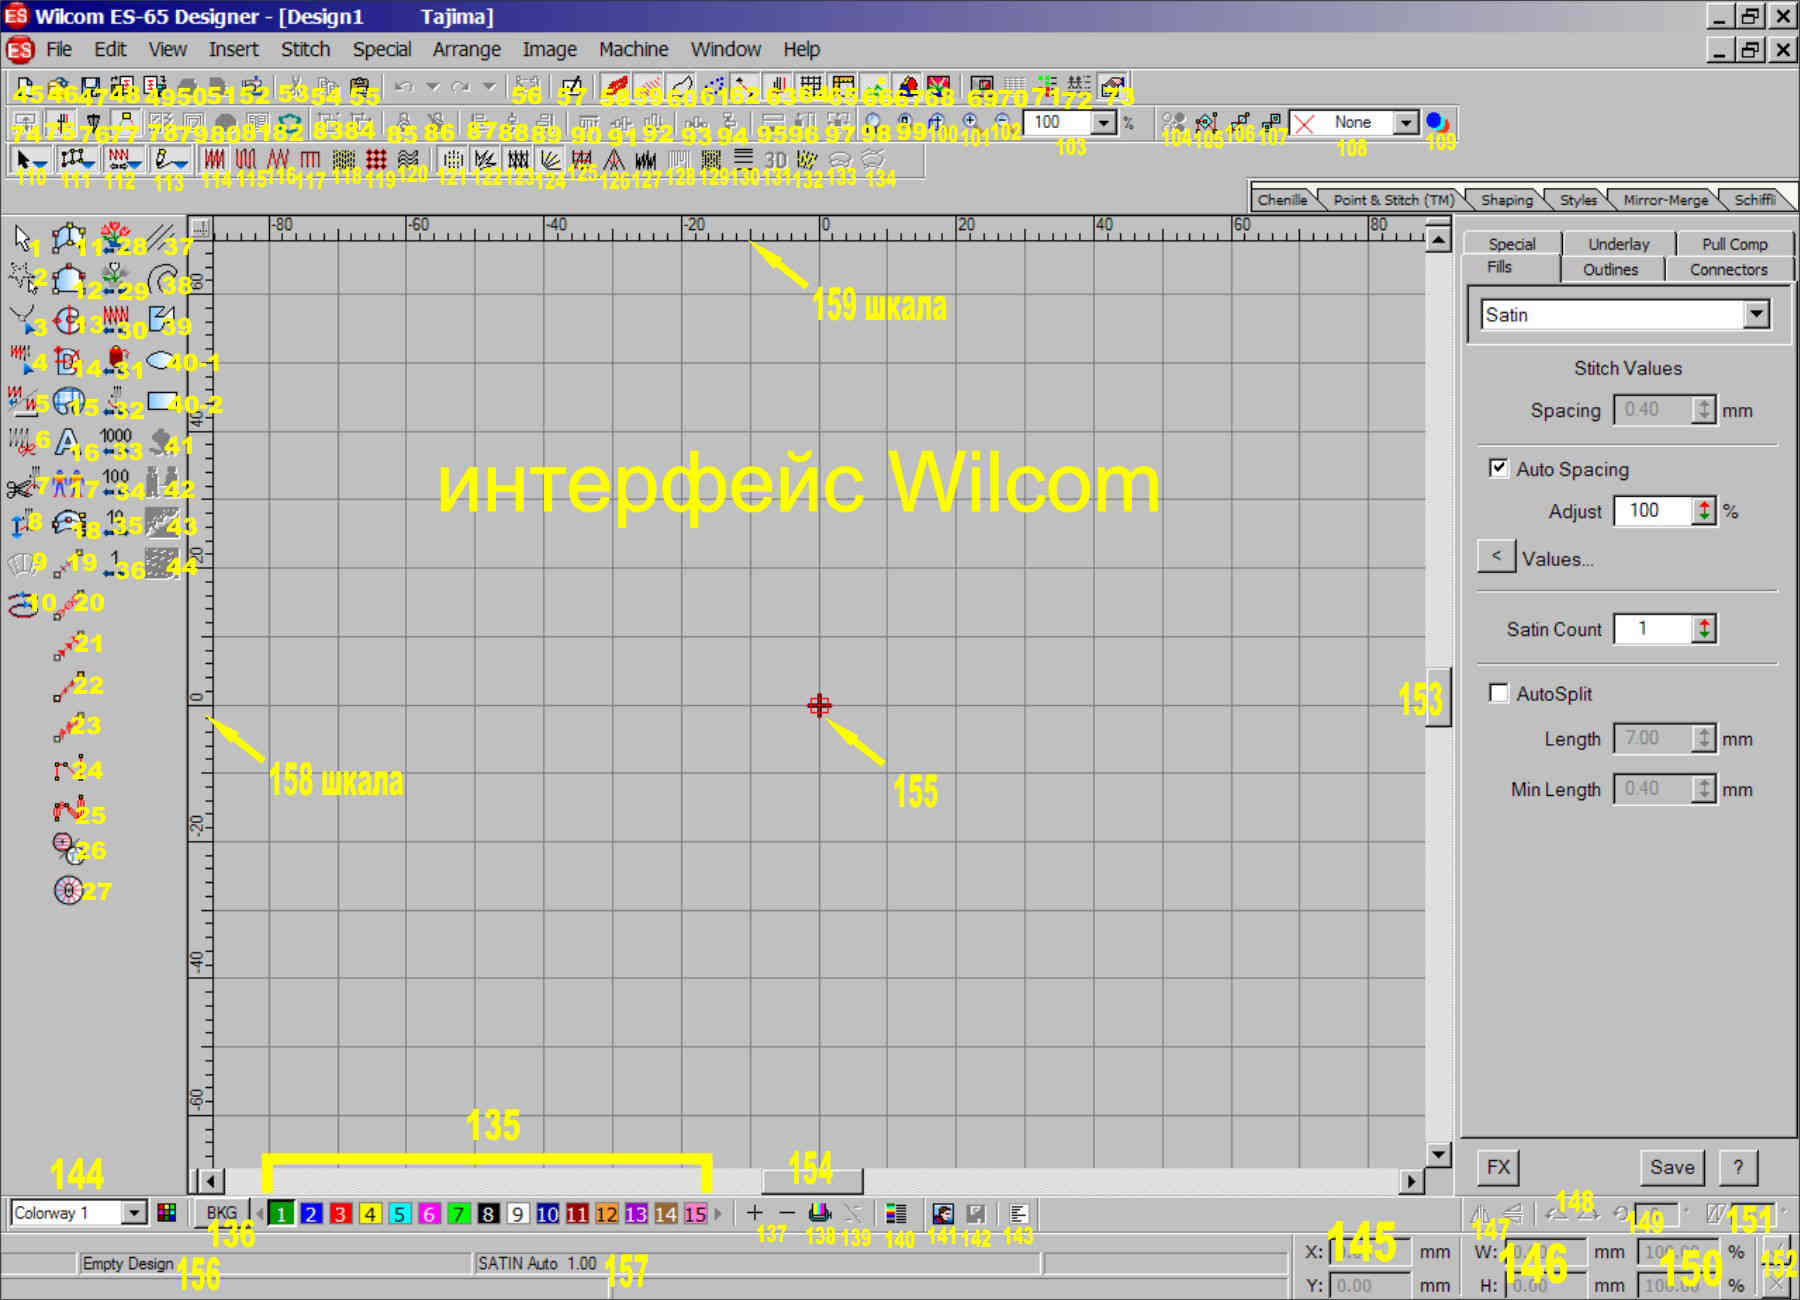Select green color swatch 1

coord(282,1214)
